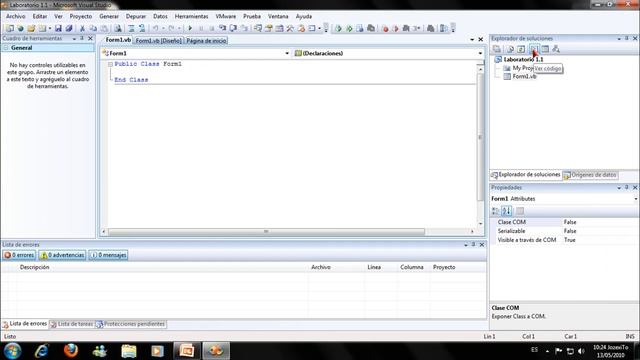Click the Paste toolbar icon
This screenshot has height=360, width=640.
point(104,28)
